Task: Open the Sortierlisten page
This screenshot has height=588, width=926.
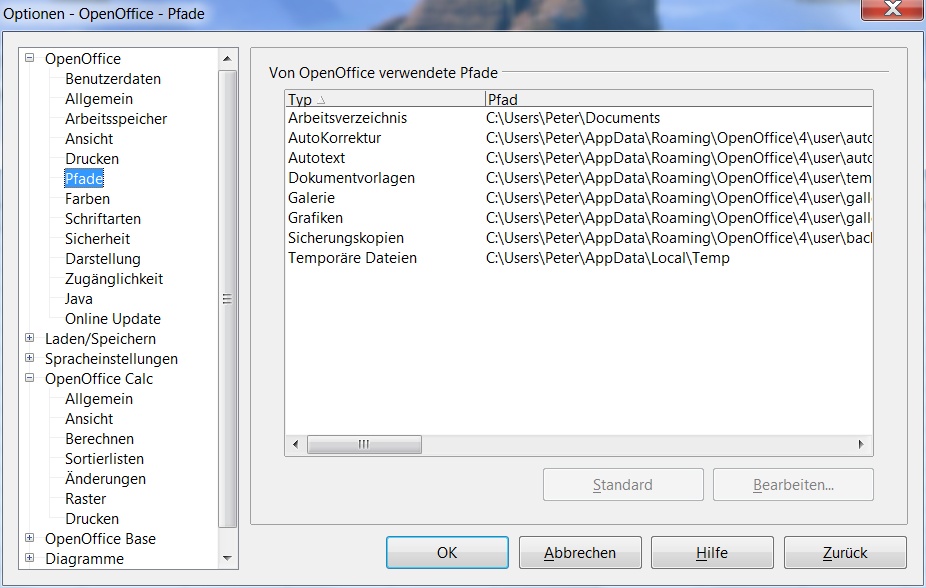Action: point(105,459)
